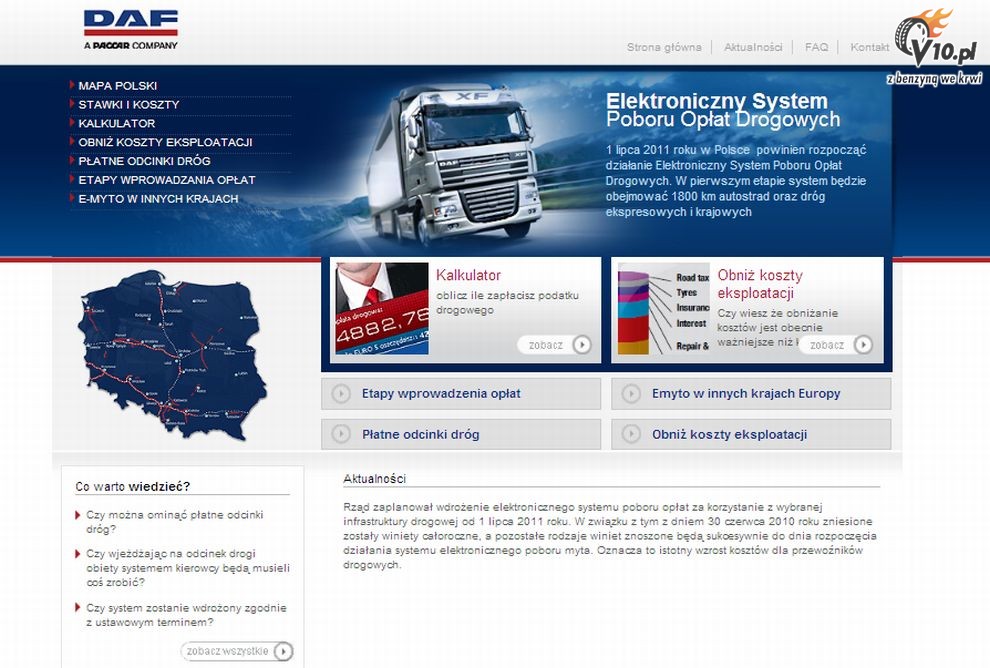Open E-MYTO W INNYCH KRAJACH menu item
This screenshot has width=990, height=668.
158,199
